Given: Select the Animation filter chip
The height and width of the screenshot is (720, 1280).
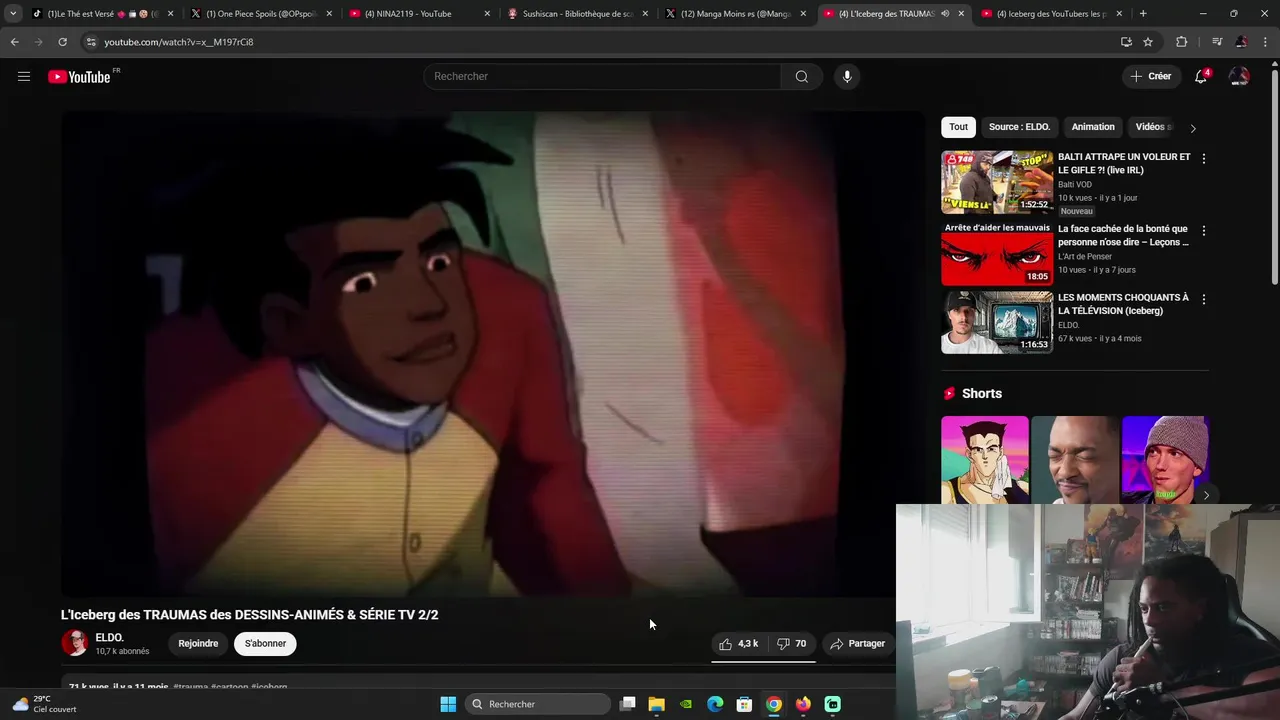Looking at the screenshot, I should pyautogui.click(x=1093, y=127).
